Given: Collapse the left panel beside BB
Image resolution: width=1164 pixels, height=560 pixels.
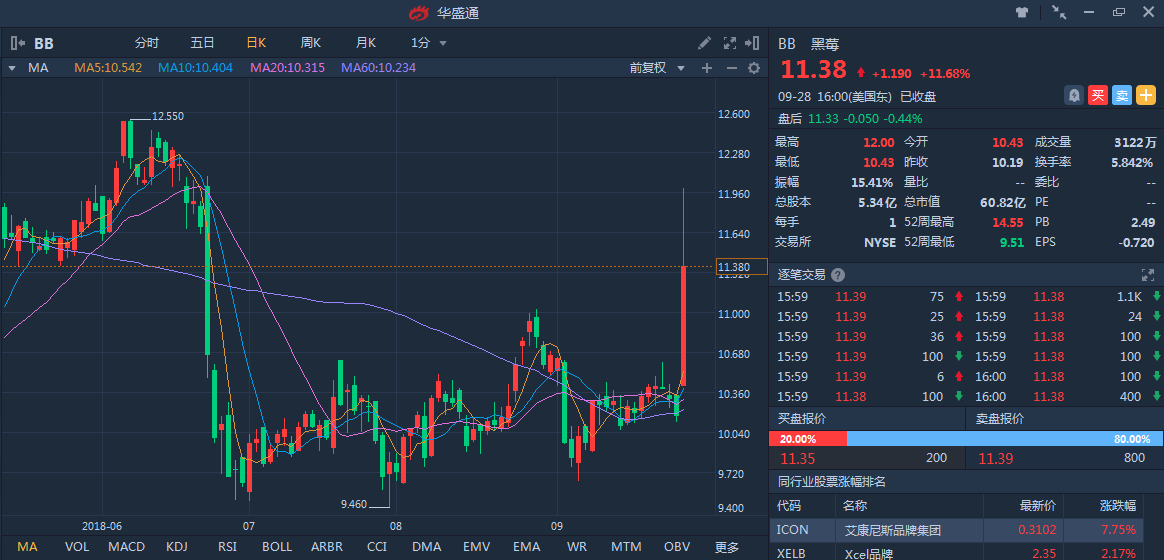Looking at the screenshot, I should [18, 43].
